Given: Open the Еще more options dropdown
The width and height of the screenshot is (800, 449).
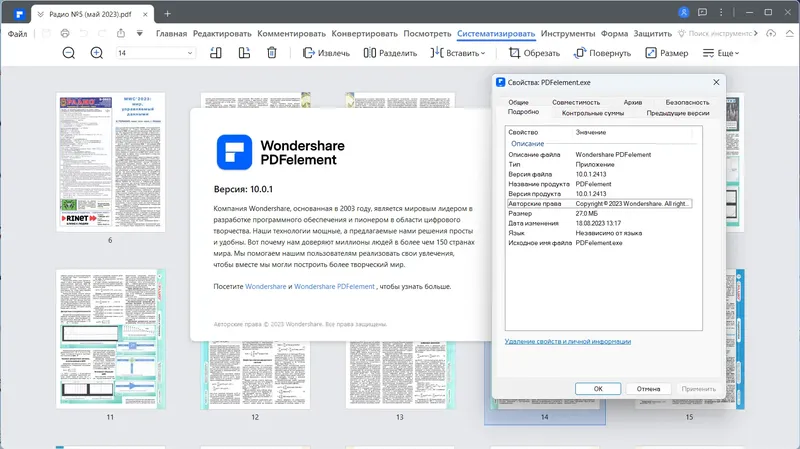Looking at the screenshot, I should click(x=720, y=53).
